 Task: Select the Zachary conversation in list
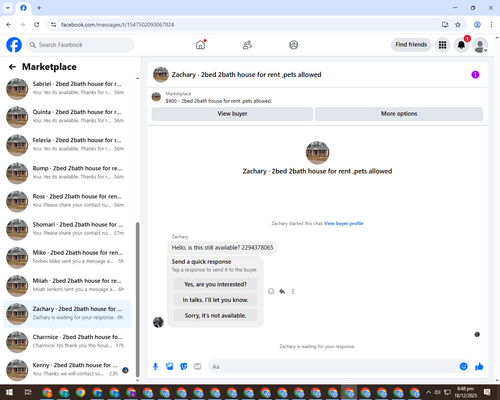(x=67, y=313)
